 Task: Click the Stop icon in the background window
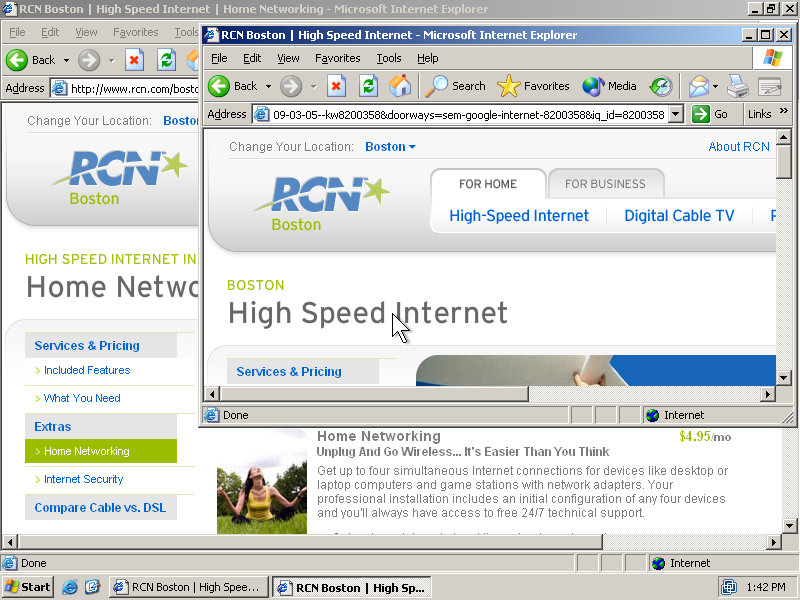(x=134, y=60)
